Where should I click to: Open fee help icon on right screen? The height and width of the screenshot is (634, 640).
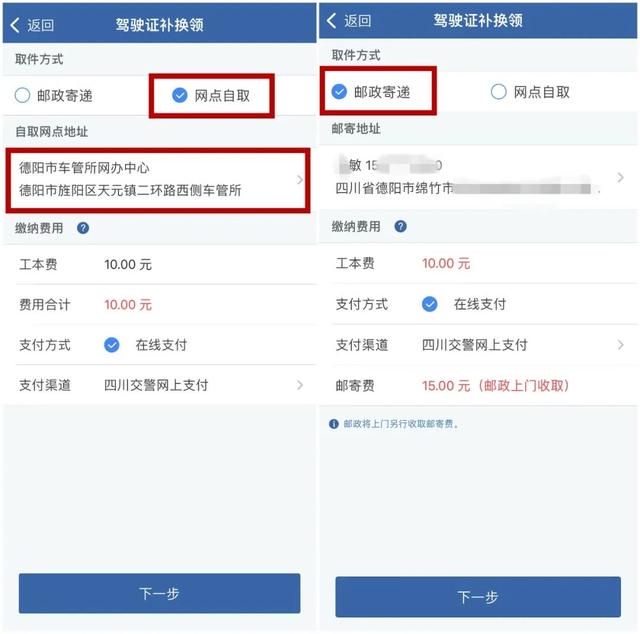point(400,226)
